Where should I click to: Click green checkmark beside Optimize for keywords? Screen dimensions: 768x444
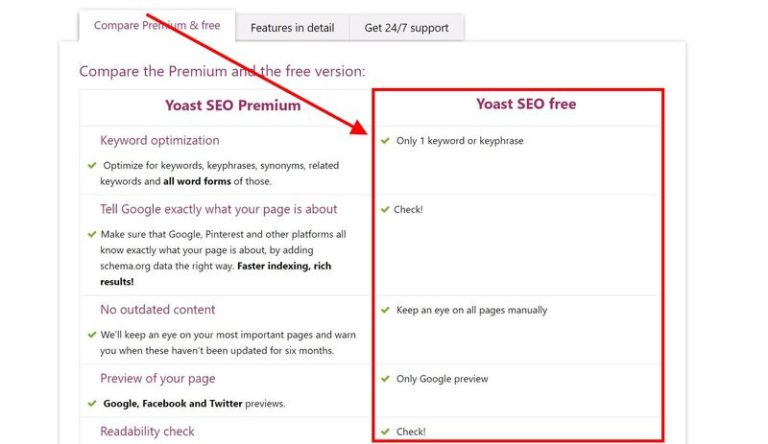92,165
